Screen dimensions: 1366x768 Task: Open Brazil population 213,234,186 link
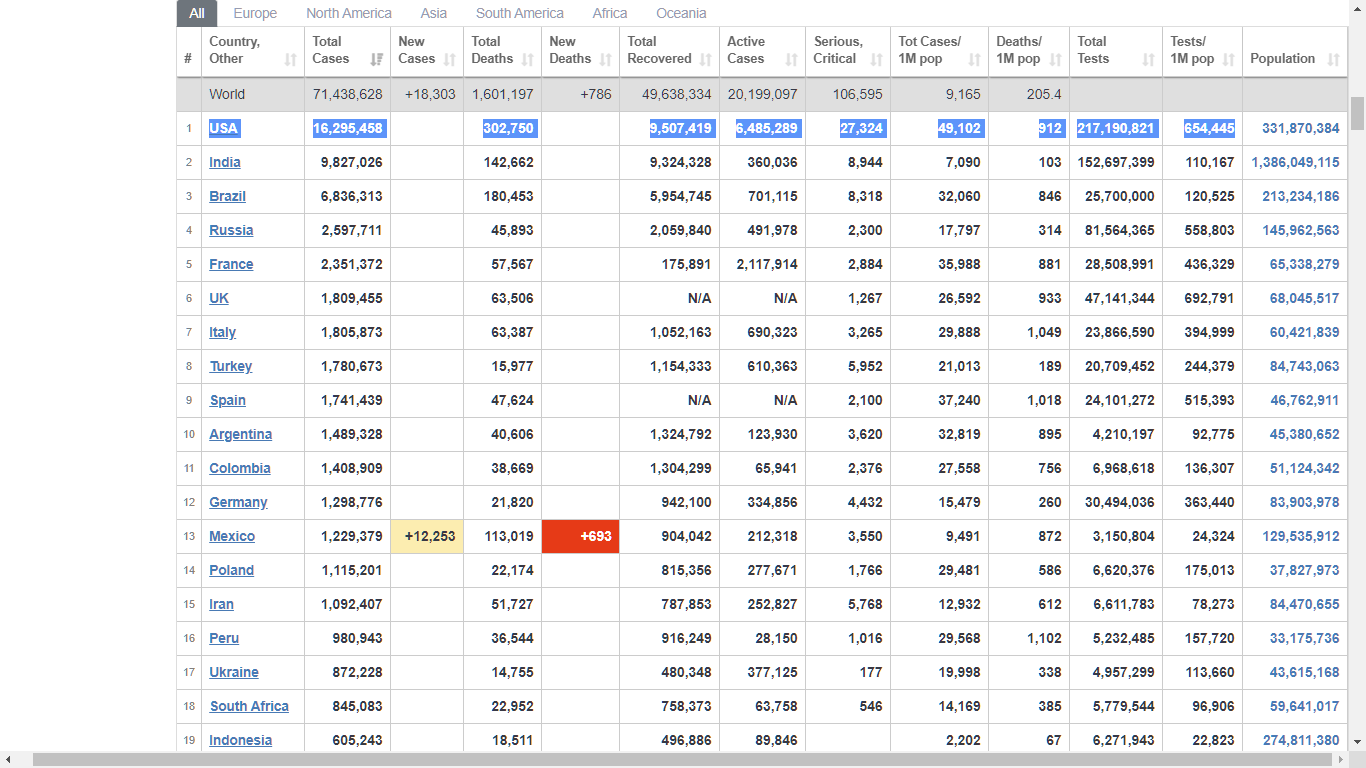pyautogui.click(x=1300, y=196)
